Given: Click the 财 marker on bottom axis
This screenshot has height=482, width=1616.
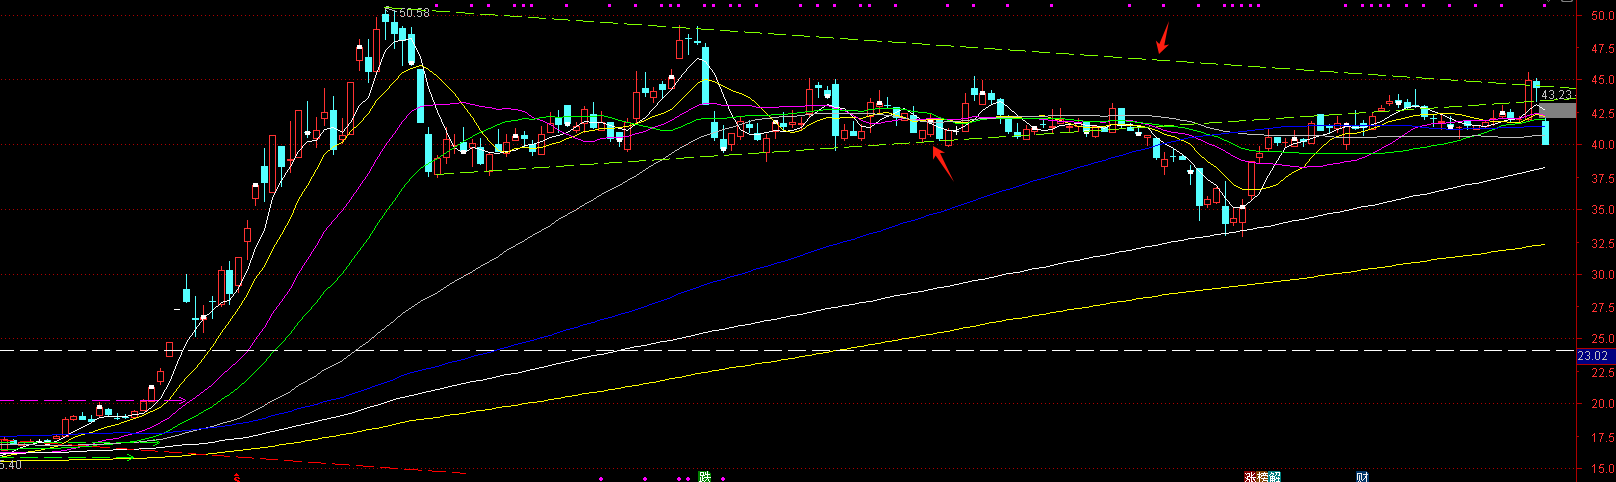Looking at the screenshot, I should point(1362,477).
